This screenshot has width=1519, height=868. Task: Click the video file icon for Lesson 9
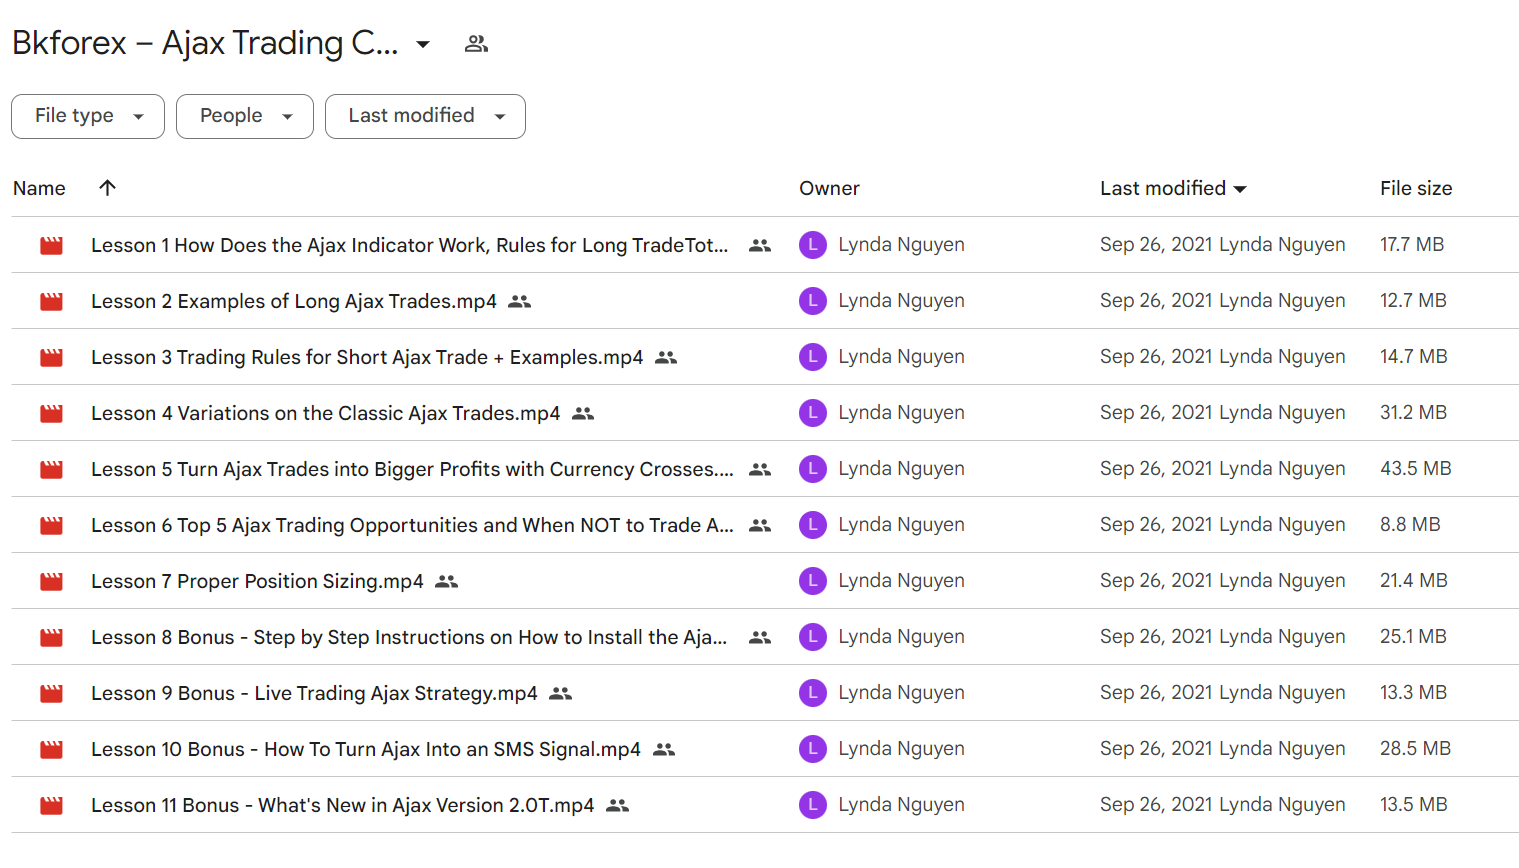point(51,693)
